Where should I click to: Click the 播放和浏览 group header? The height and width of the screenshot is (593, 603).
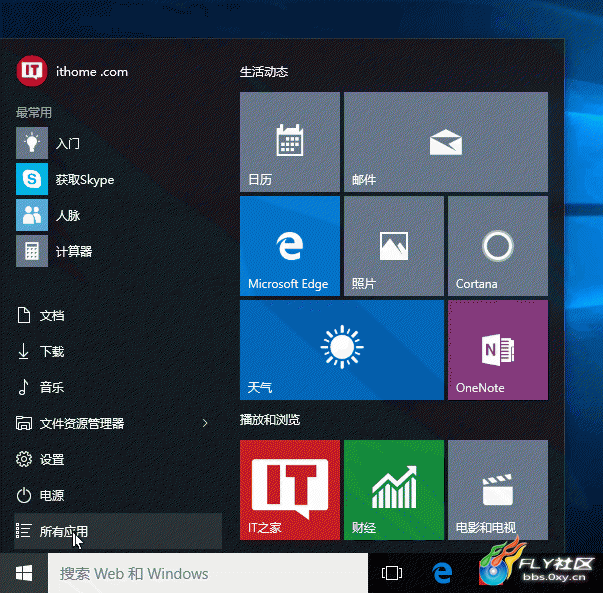[x=270, y=420]
